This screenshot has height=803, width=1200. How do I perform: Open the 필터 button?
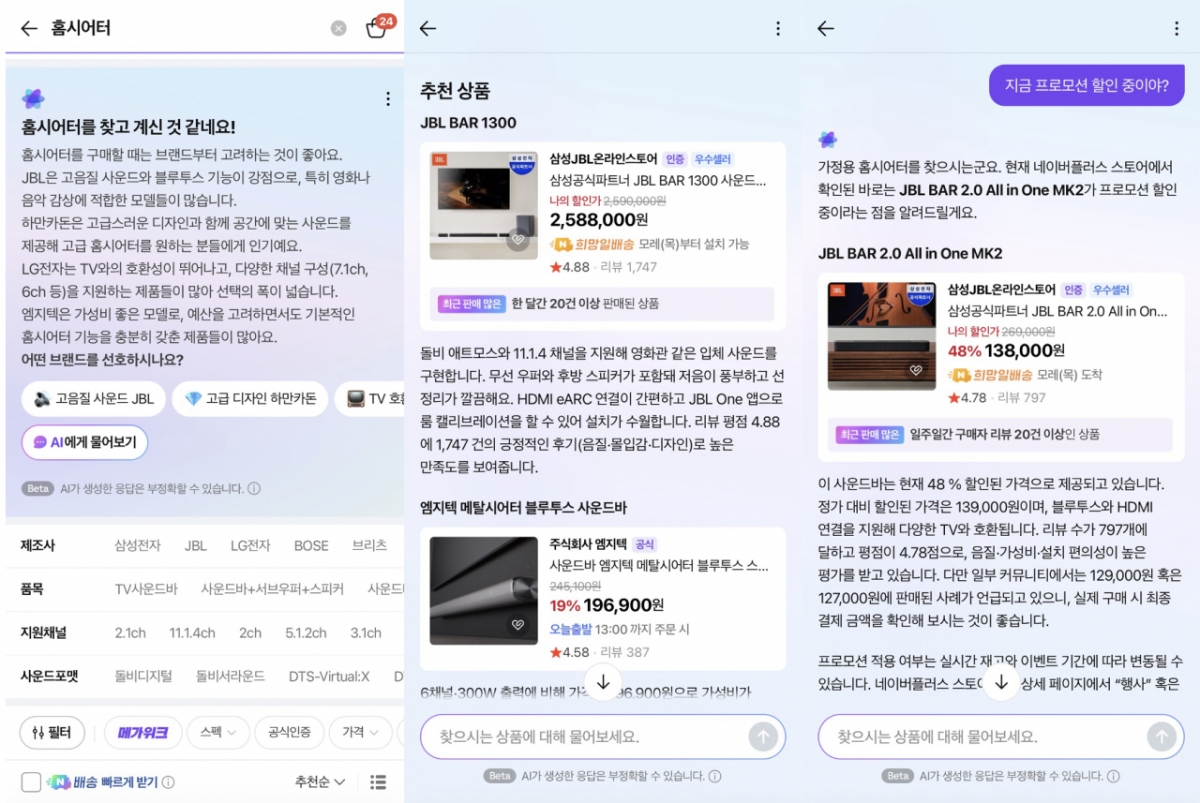pos(52,733)
